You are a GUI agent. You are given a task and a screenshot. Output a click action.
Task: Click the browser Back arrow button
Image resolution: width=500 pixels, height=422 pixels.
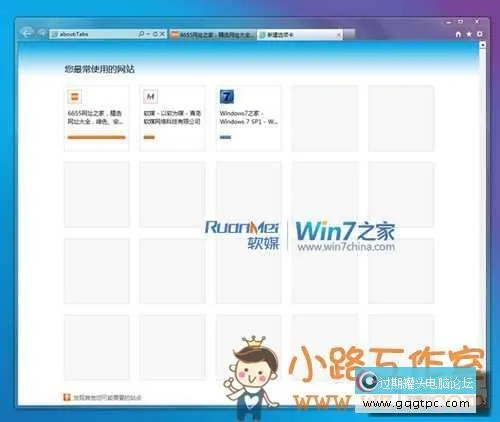(x=27, y=33)
